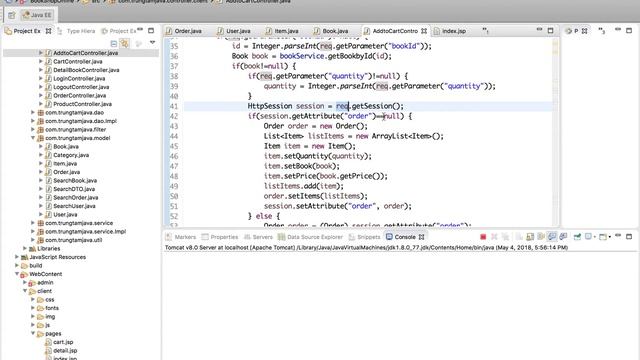The width and height of the screenshot is (640, 360).
Task: Collapse the pages folder
Action: pos(33,333)
